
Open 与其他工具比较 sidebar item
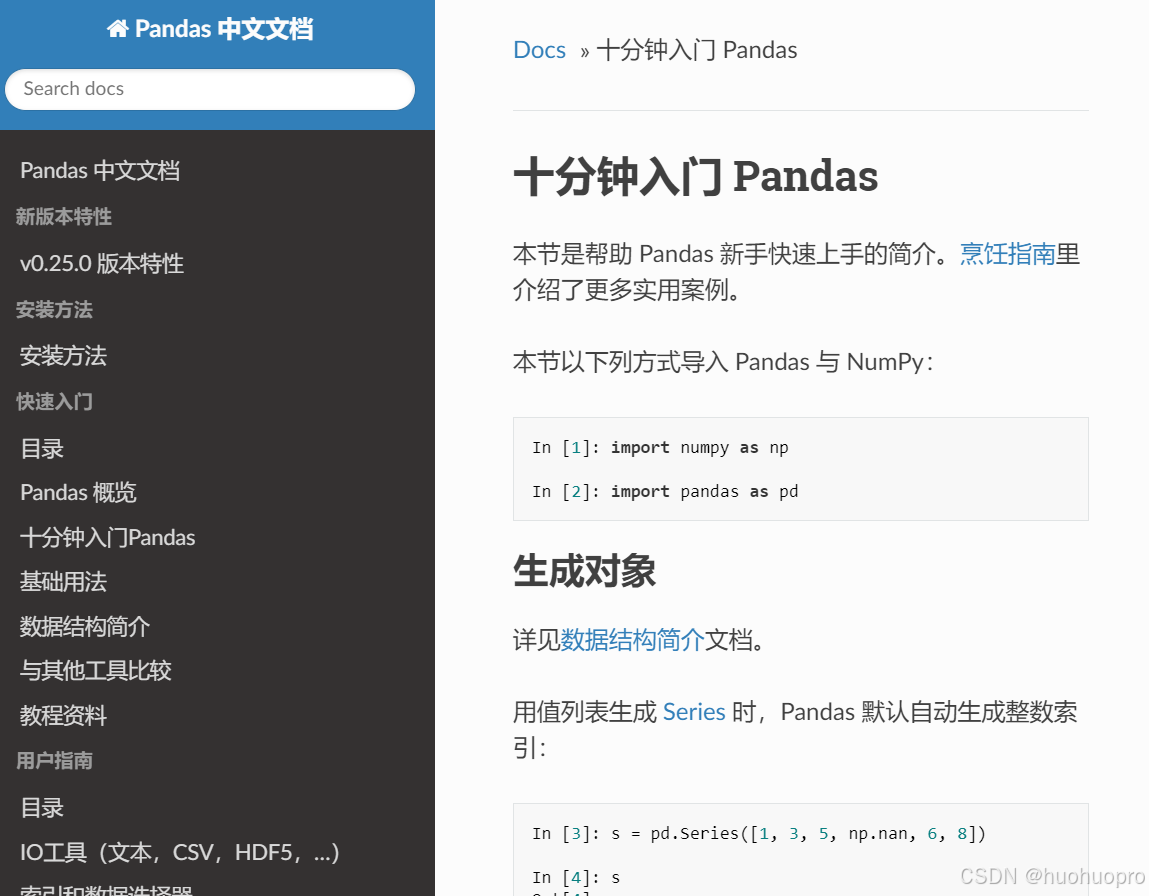(95, 670)
